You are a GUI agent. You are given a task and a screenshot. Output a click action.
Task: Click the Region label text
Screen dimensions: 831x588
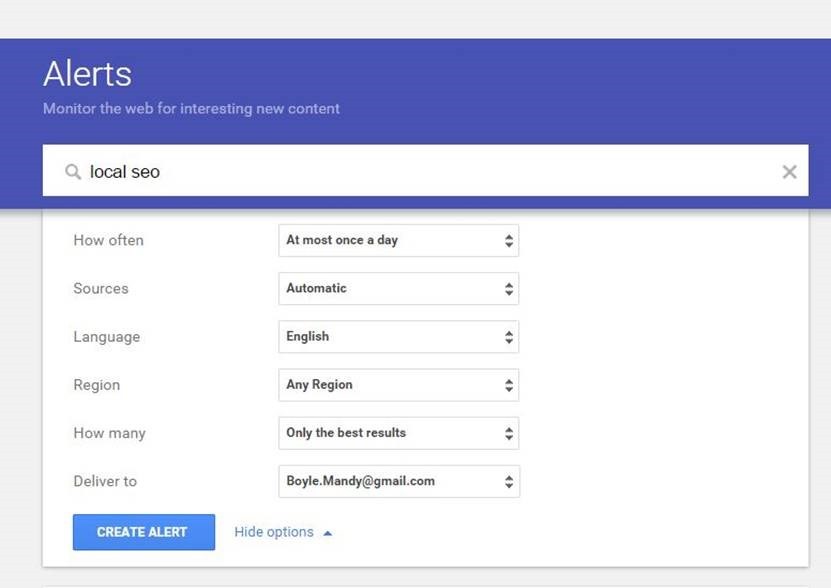(x=96, y=385)
